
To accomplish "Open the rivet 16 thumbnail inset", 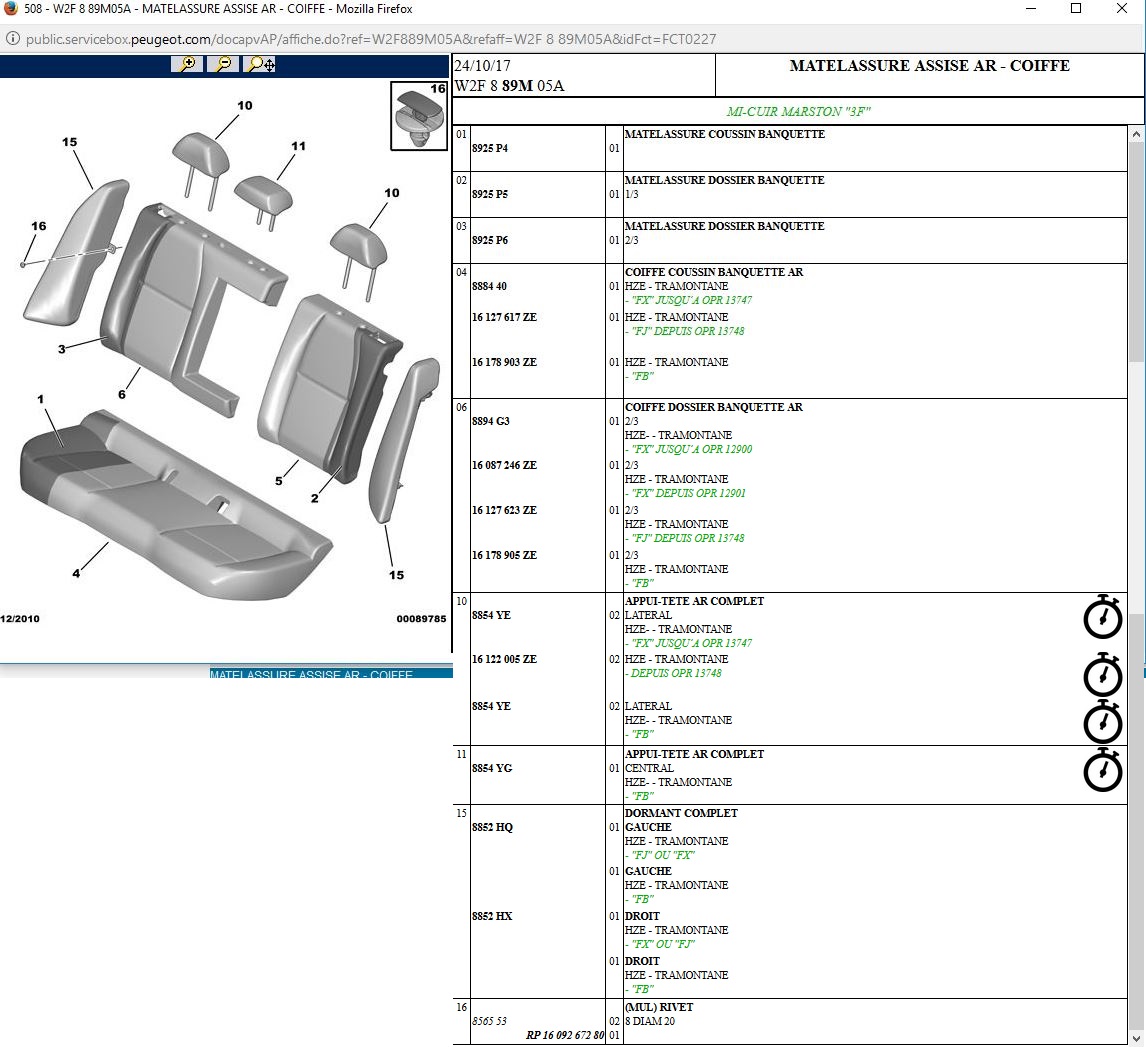I will [x=419, y=116].
